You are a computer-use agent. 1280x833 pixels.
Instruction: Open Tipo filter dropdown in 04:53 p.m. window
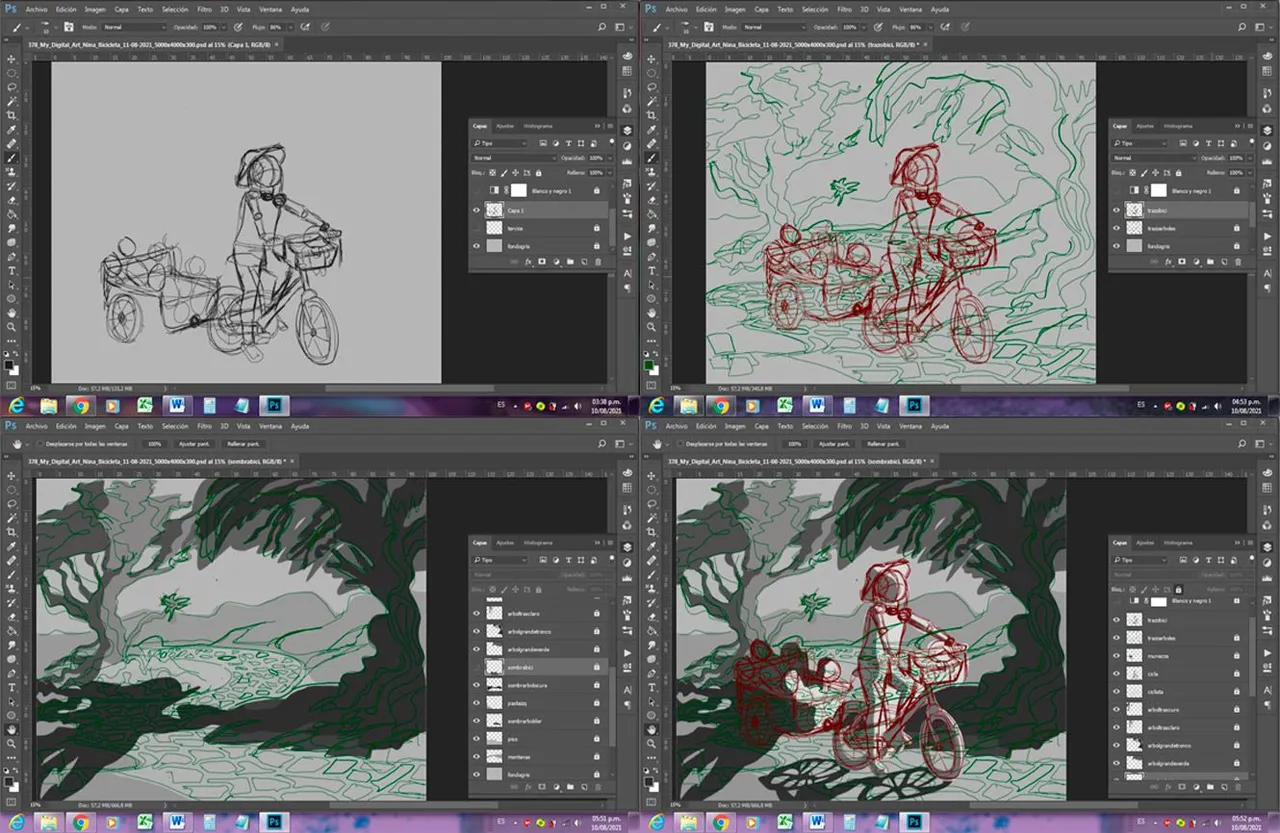[1139, 143]
